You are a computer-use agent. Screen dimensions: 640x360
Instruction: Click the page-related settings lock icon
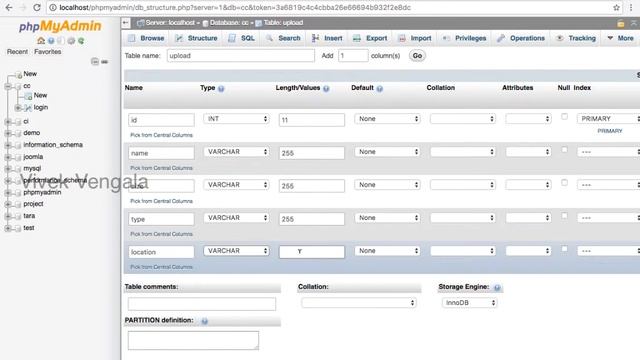[620, 24]
